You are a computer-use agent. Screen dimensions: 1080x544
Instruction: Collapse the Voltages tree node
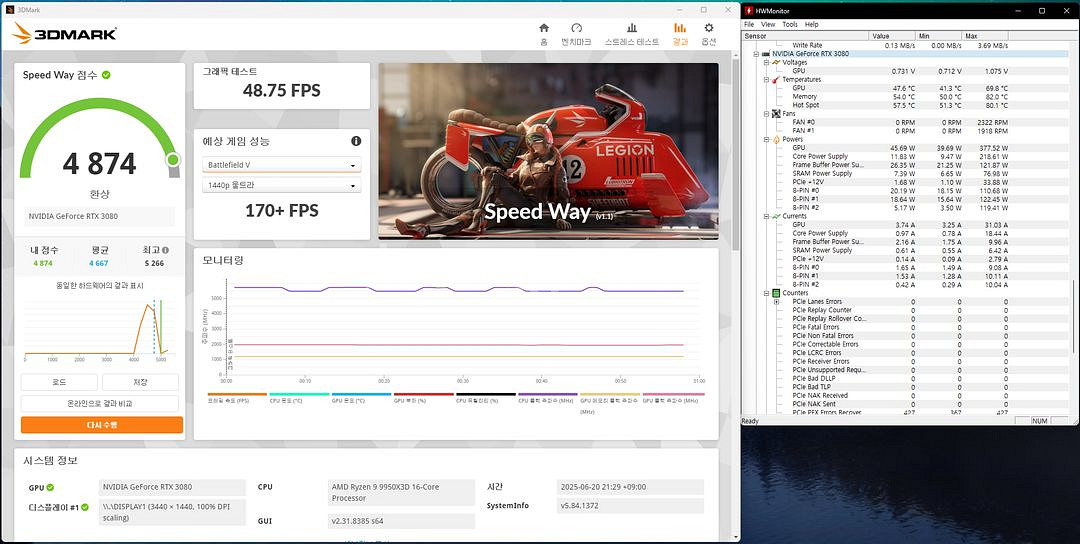click(x=765, y=62)
